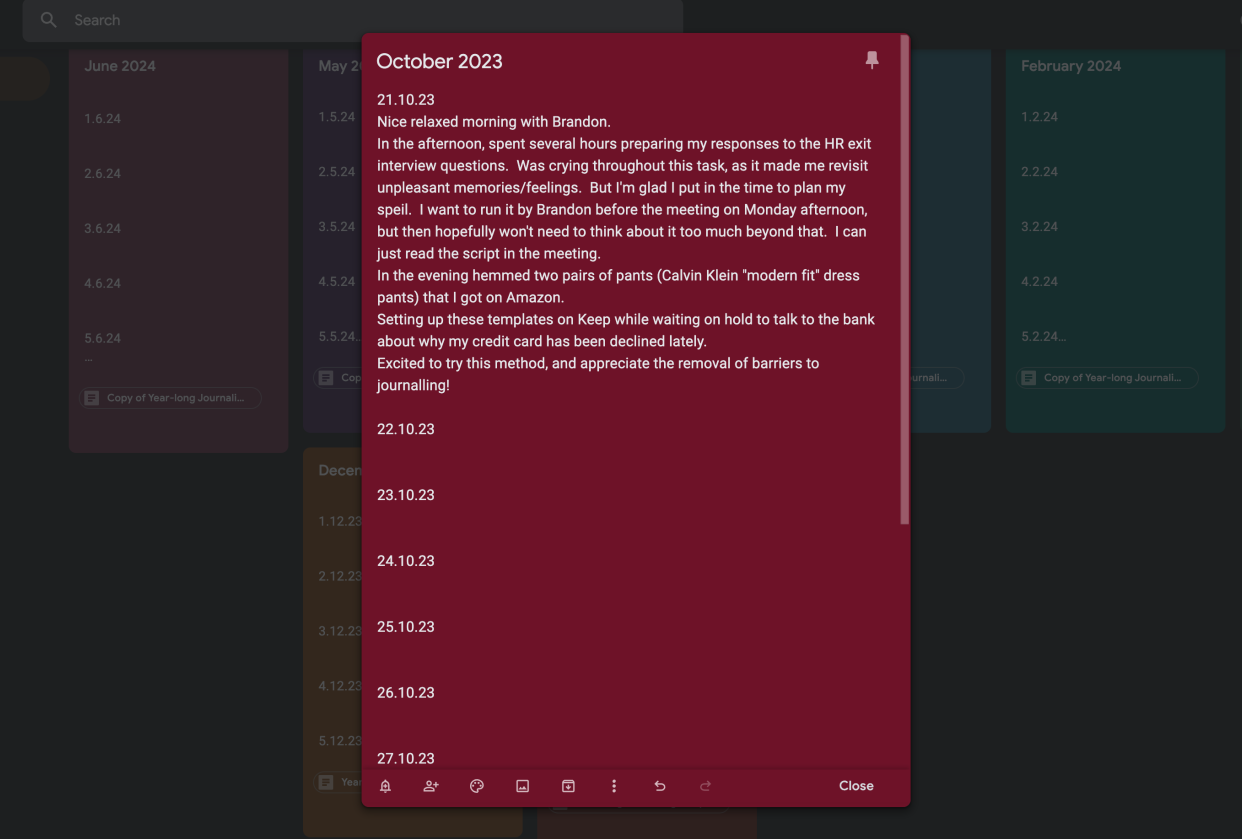Open the add collaborator icon

click(x=431, y=786)
